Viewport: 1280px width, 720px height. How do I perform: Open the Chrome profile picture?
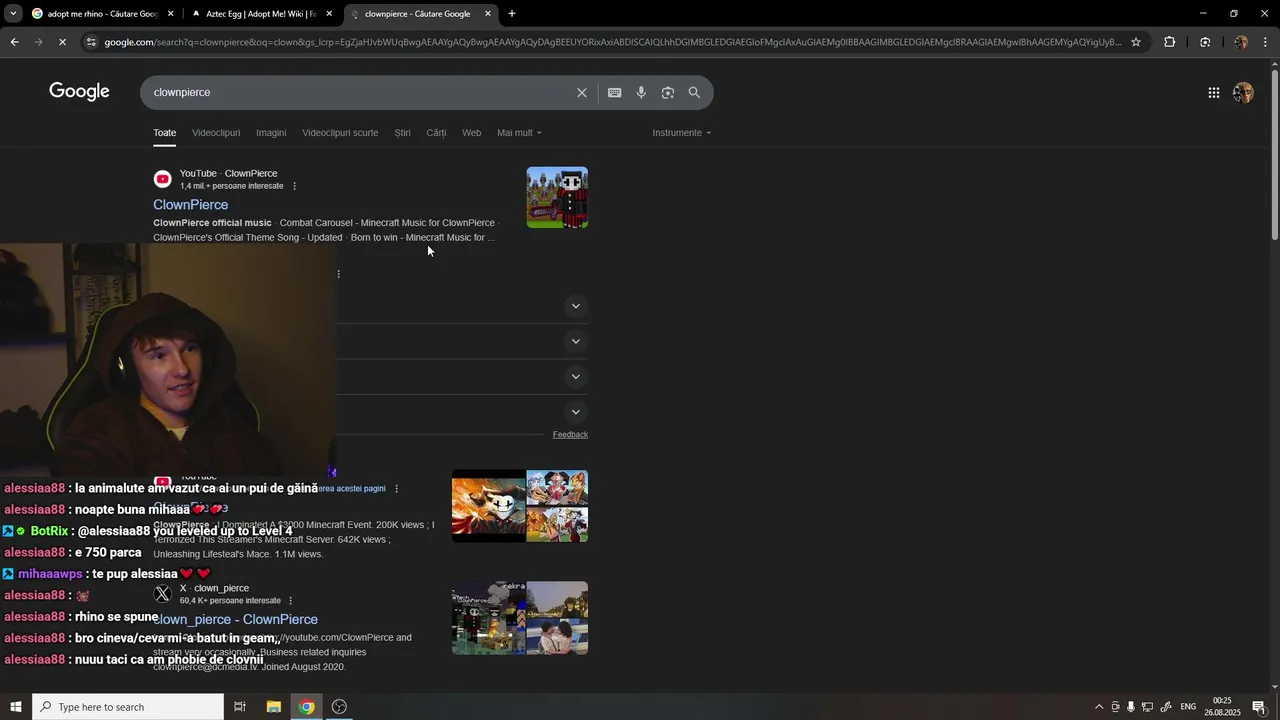[1241, 42]
